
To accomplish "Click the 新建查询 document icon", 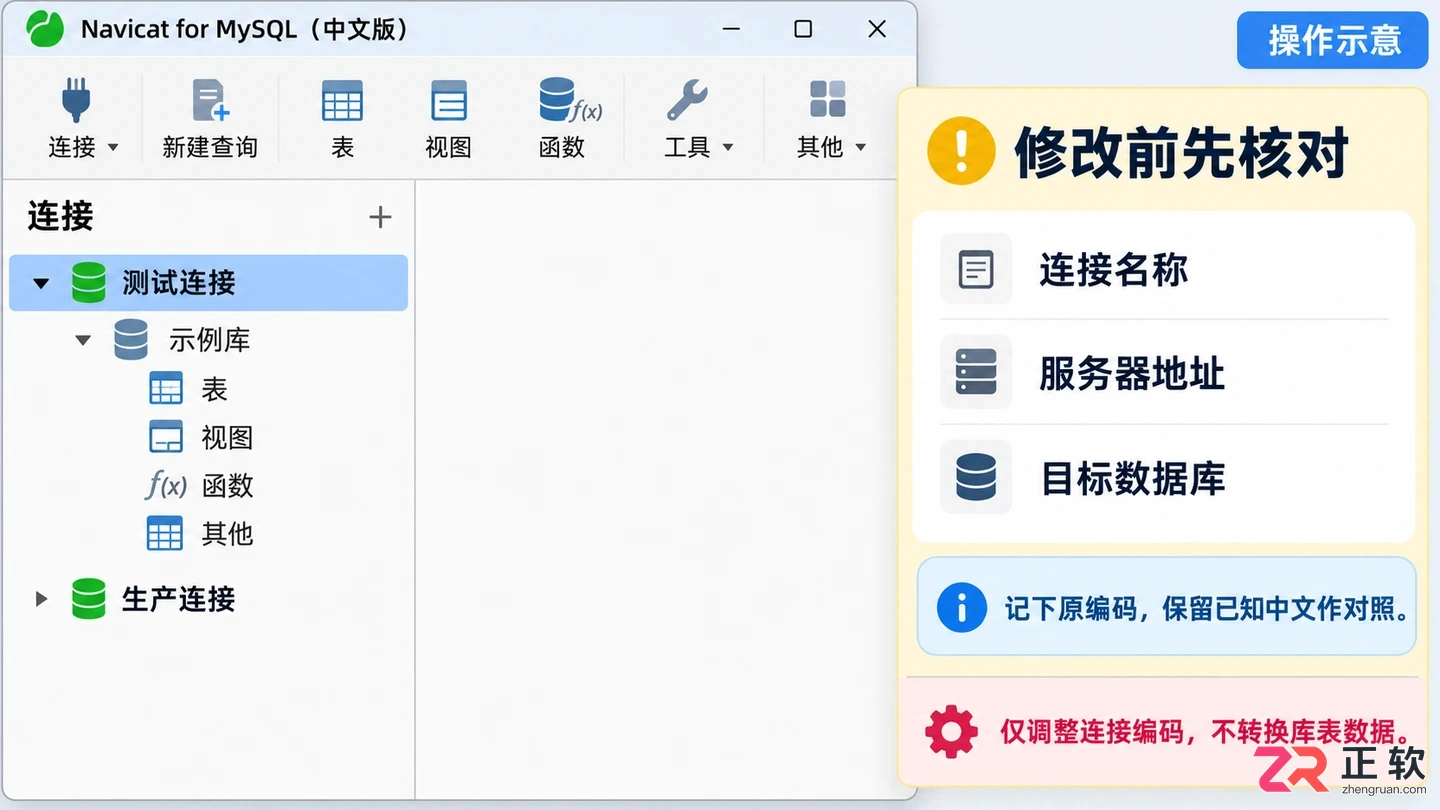I will point(210,100).
